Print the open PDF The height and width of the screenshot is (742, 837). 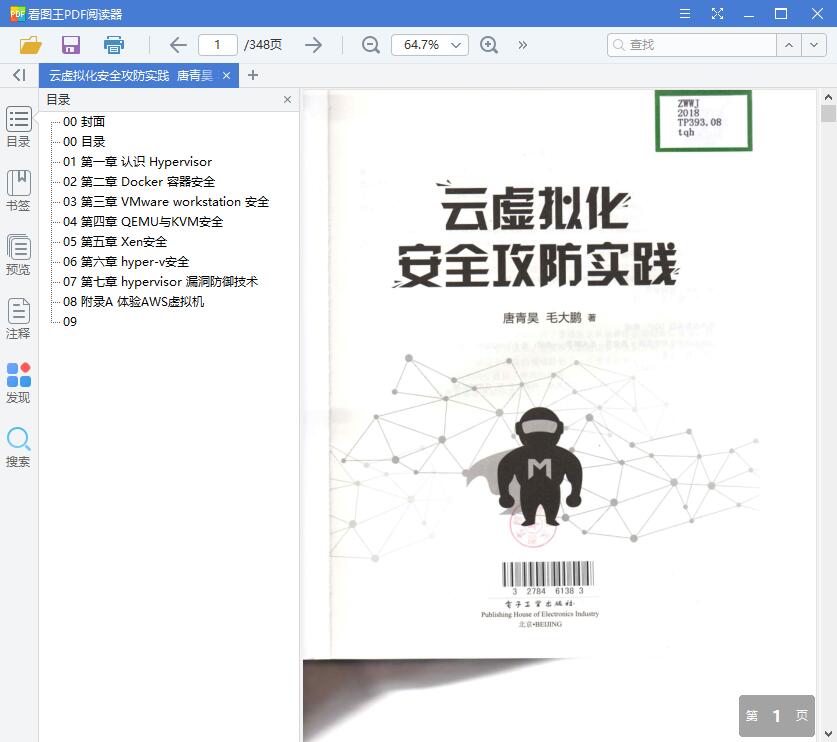(x=113, y=46)
